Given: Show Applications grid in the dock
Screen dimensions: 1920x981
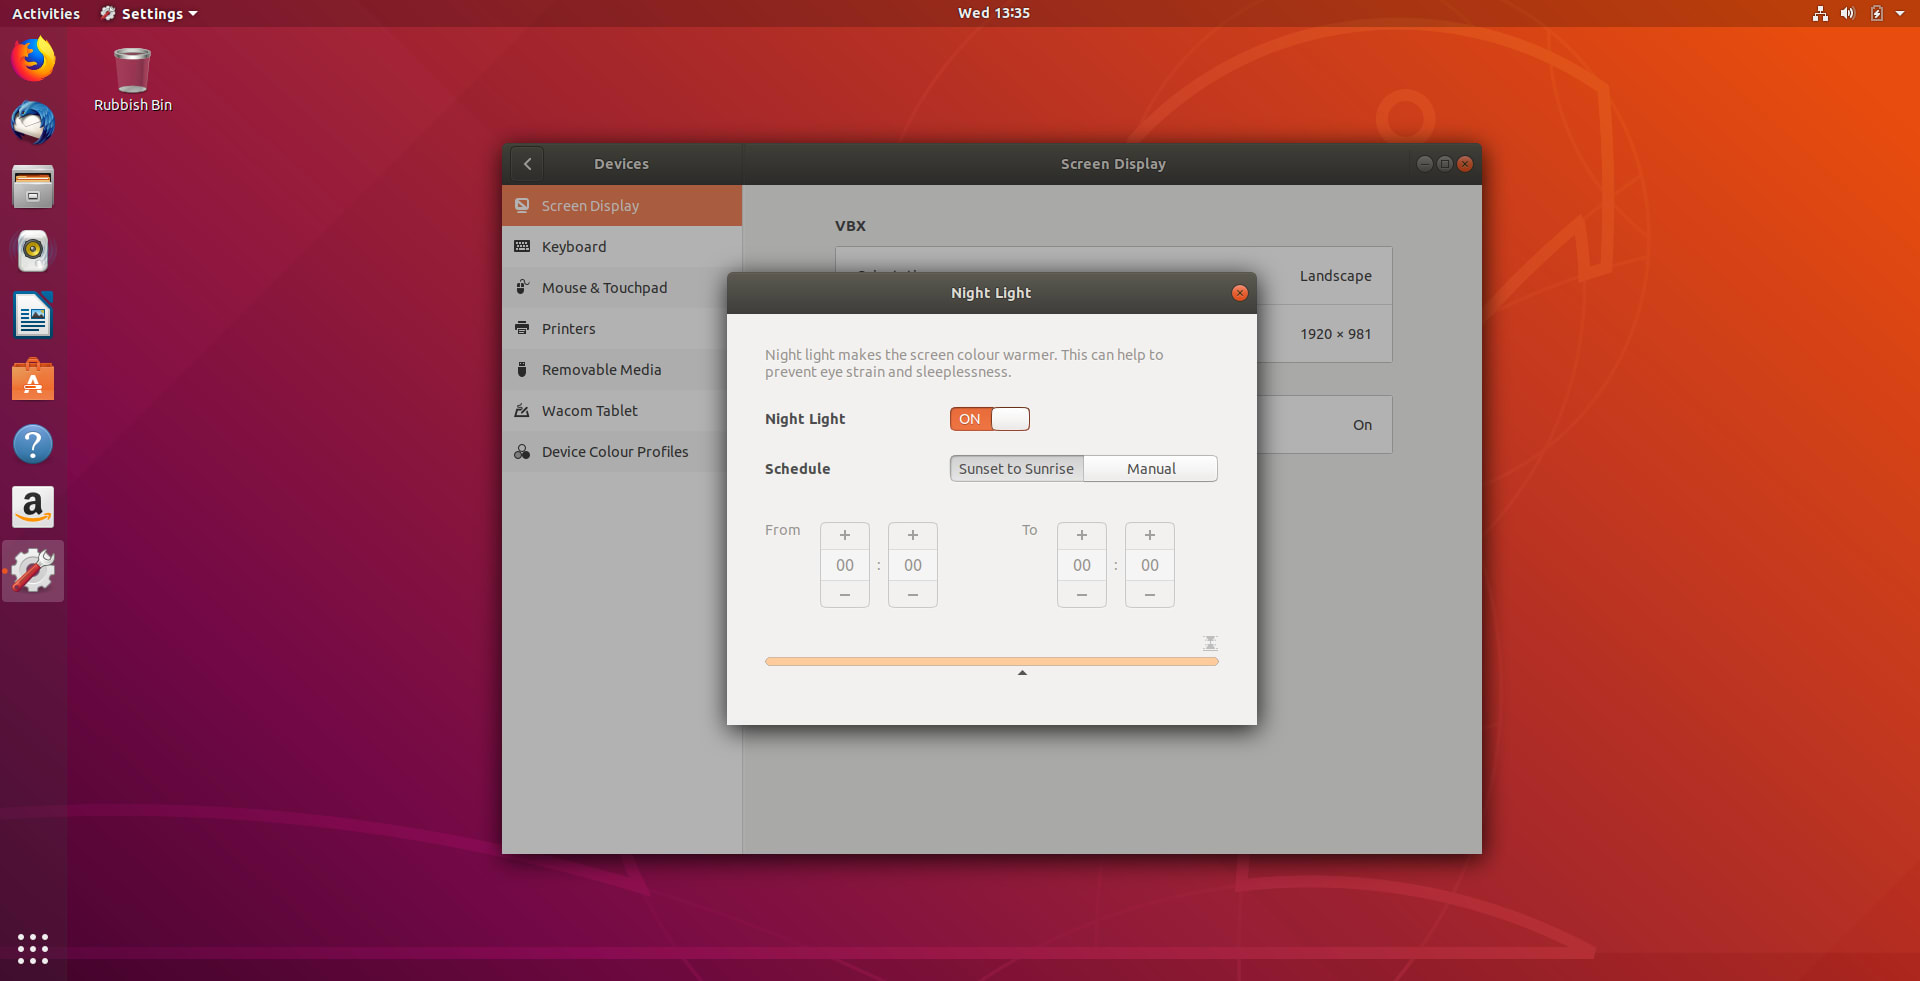Looking at the screenshot, I should pos(33,948).
